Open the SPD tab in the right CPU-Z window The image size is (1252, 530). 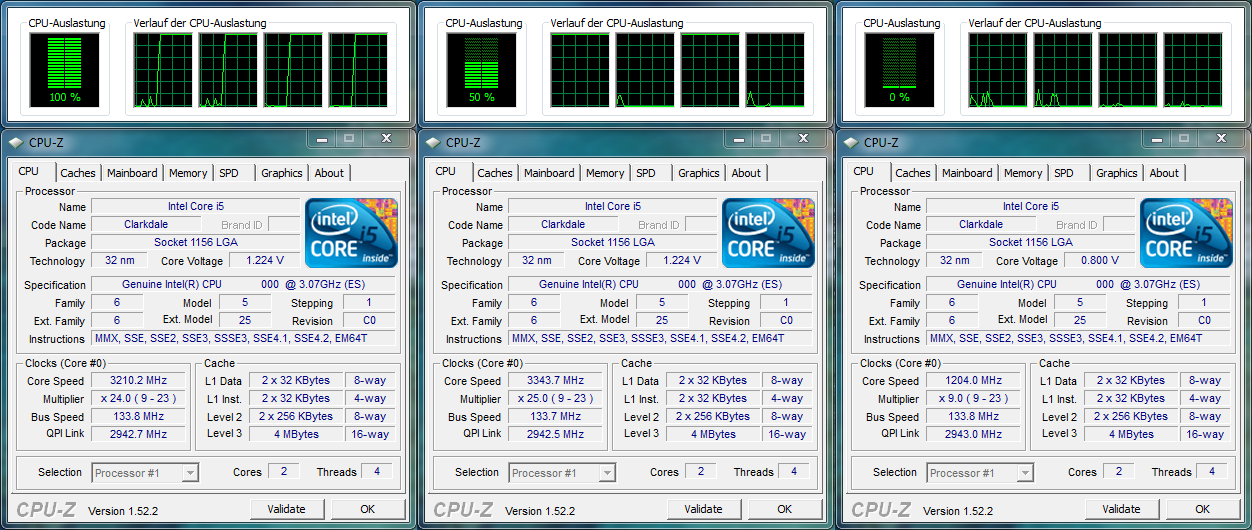pyautogui.click(x=1064, y=173)
